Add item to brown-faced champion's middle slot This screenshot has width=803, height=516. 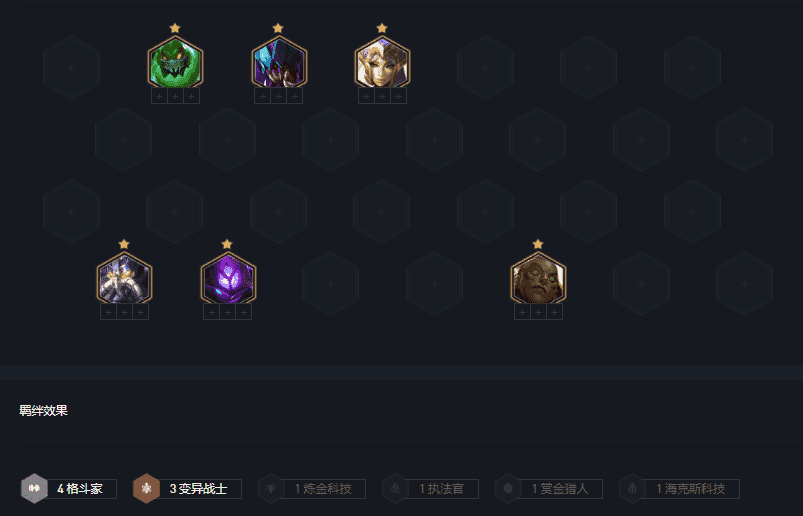(538, 312)
